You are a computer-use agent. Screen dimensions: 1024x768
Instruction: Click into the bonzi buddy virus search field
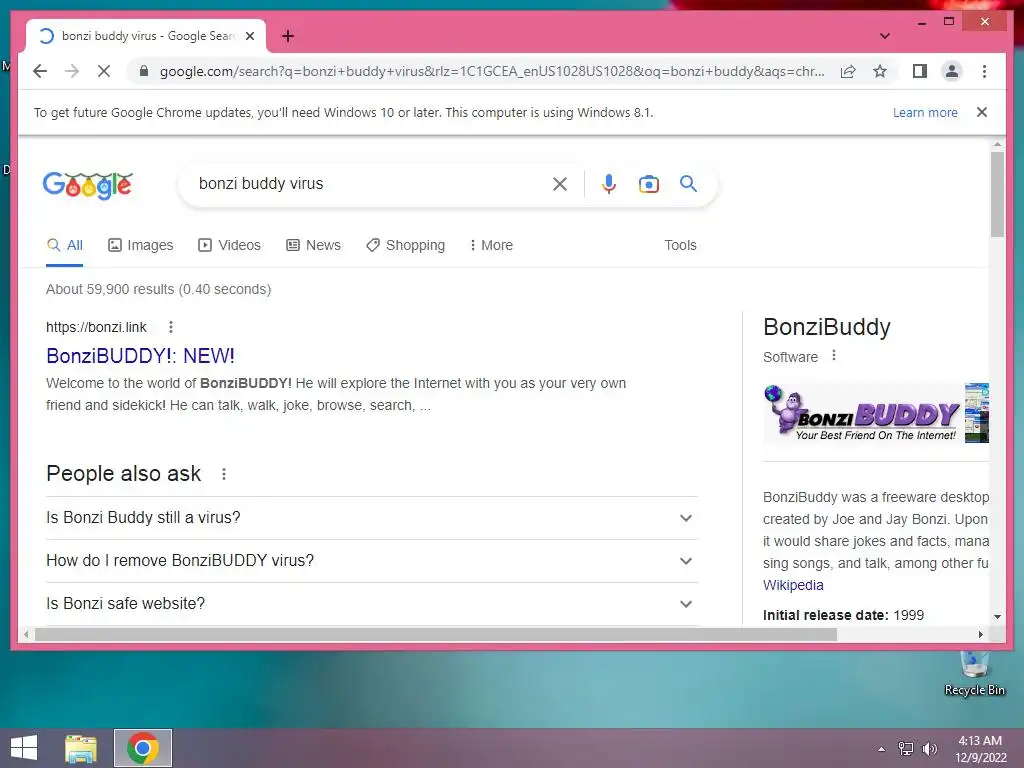click(369, 184)
